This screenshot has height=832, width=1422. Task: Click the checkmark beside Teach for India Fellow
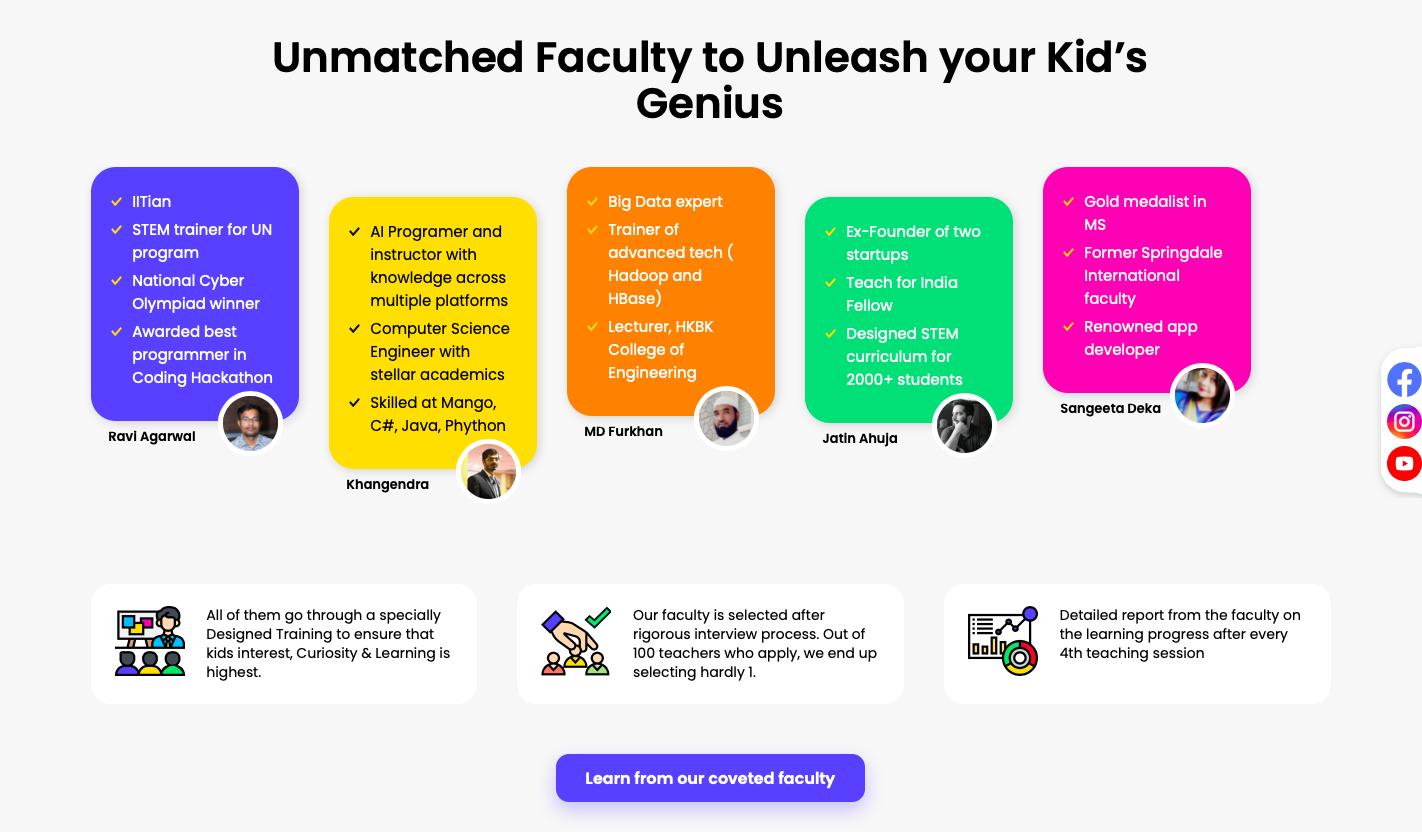(831, 282)
